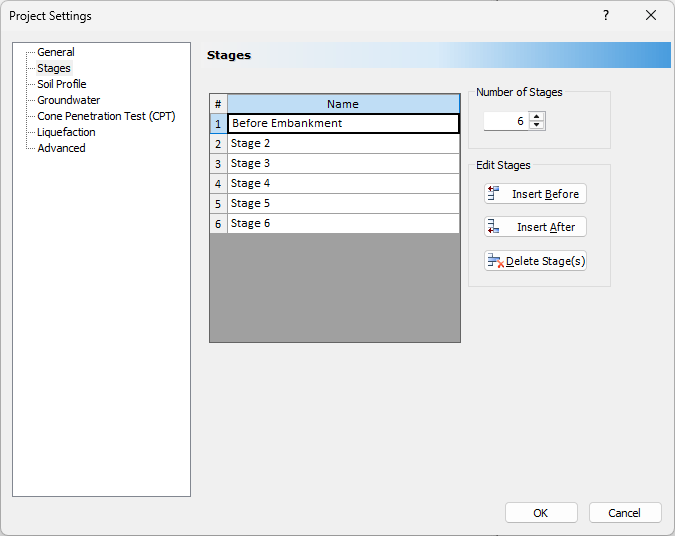Screen dimensions: 675x536
Task: Select the Stage 5 name cell
Action: (x=343, y=204)
